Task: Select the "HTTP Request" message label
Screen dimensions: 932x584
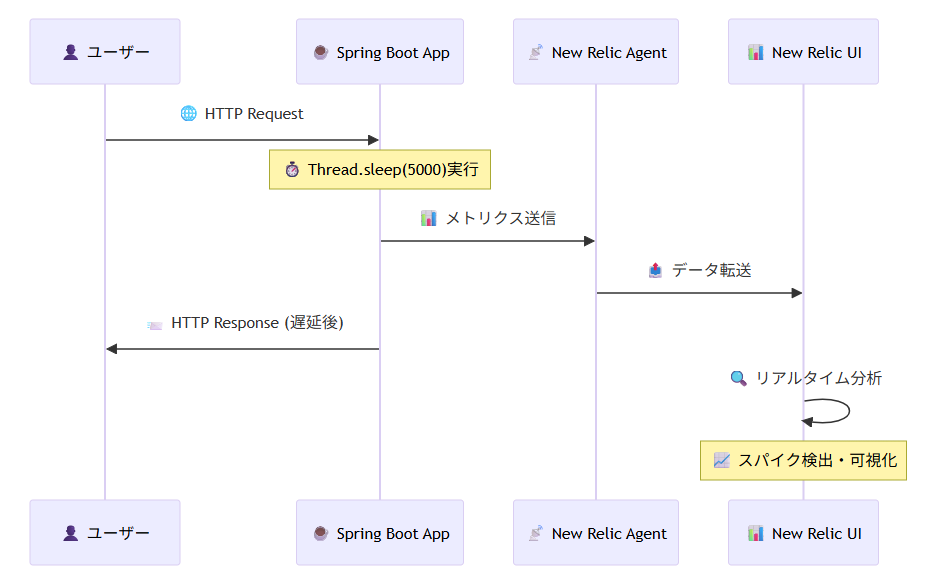Action: pyautogui.click(x=254, y=113)
